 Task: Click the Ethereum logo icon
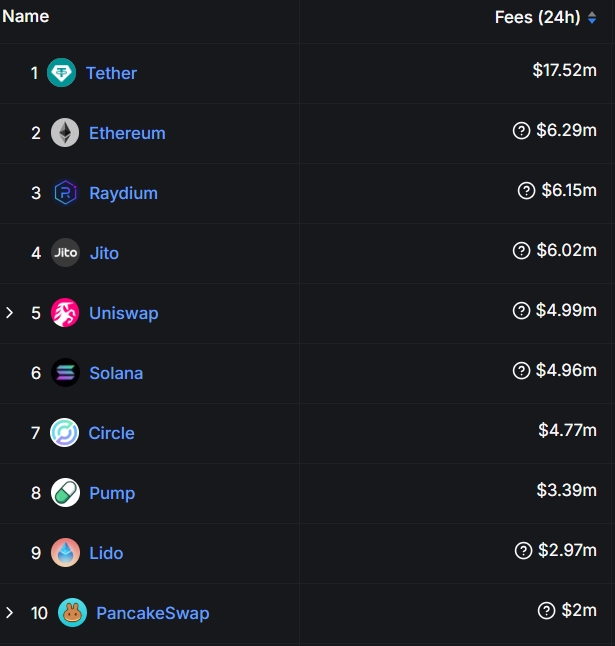click(65, 133)
